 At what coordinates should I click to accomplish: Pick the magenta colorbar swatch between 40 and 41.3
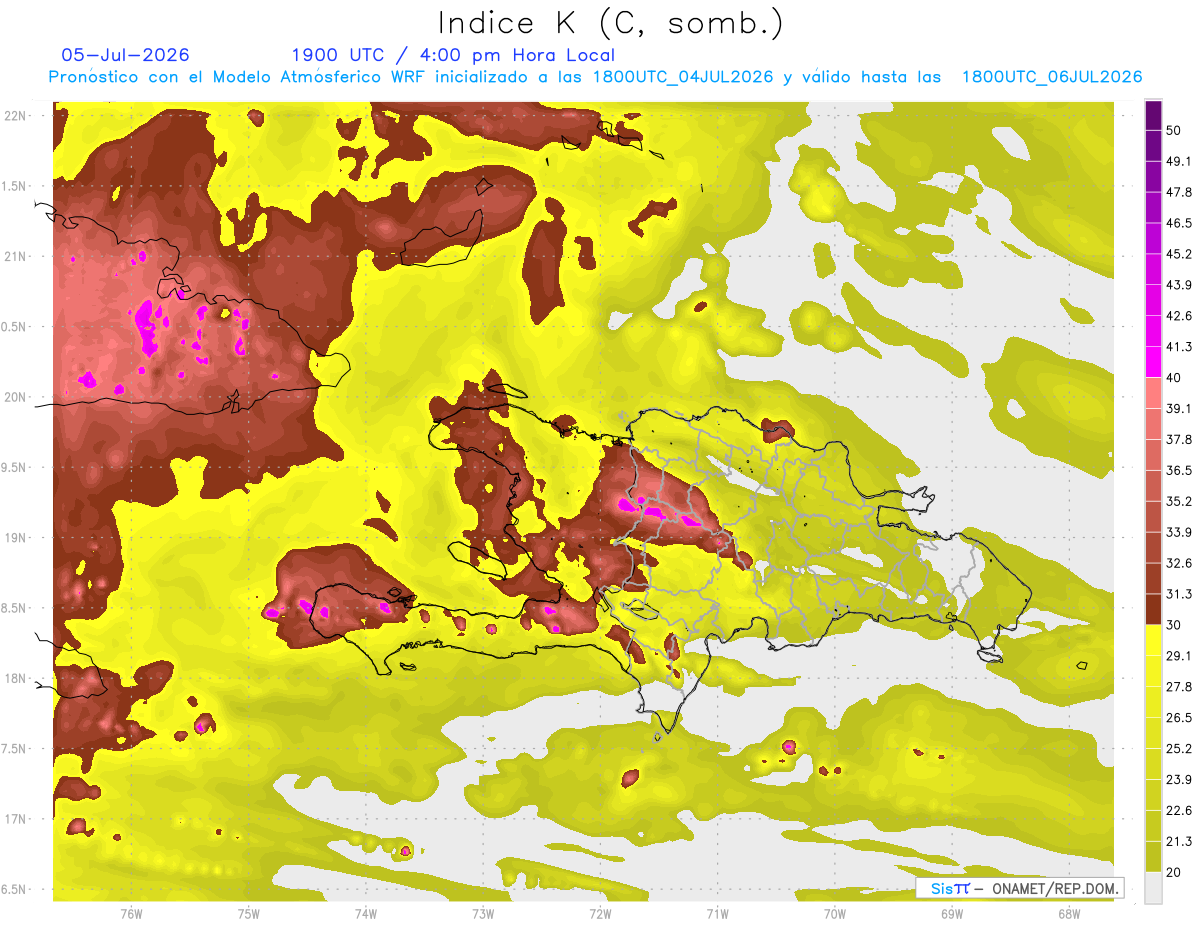(1153, 362)
